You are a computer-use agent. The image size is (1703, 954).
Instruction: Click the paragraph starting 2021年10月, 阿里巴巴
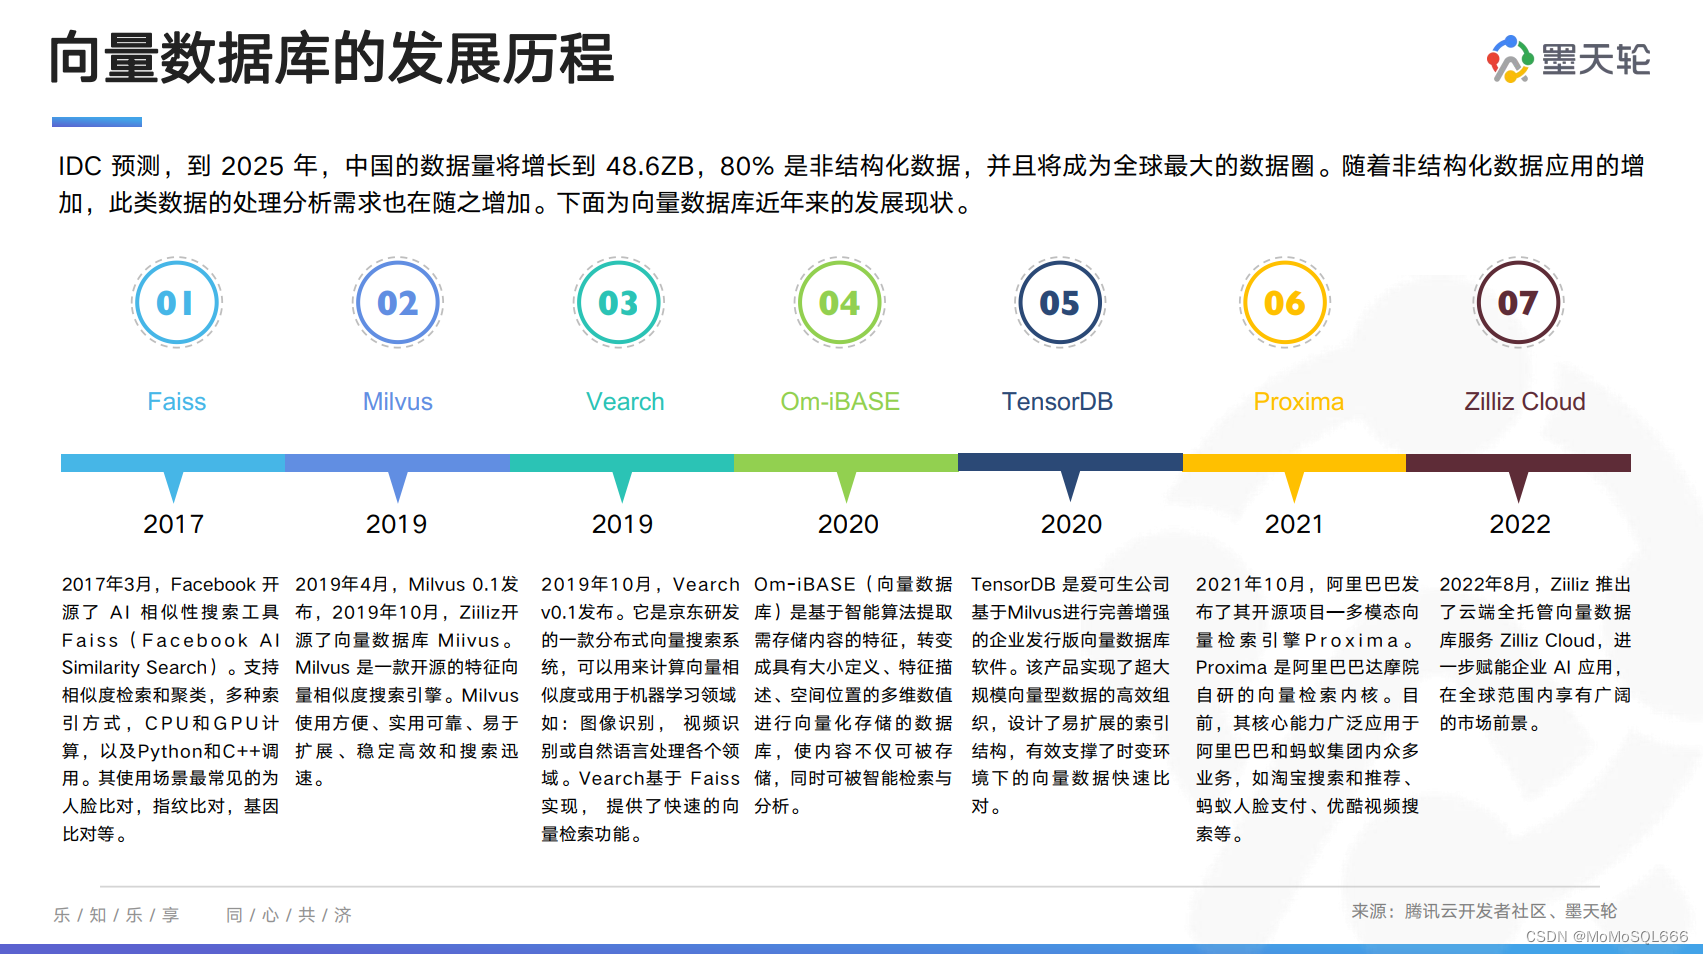(x=1307, y=709)
